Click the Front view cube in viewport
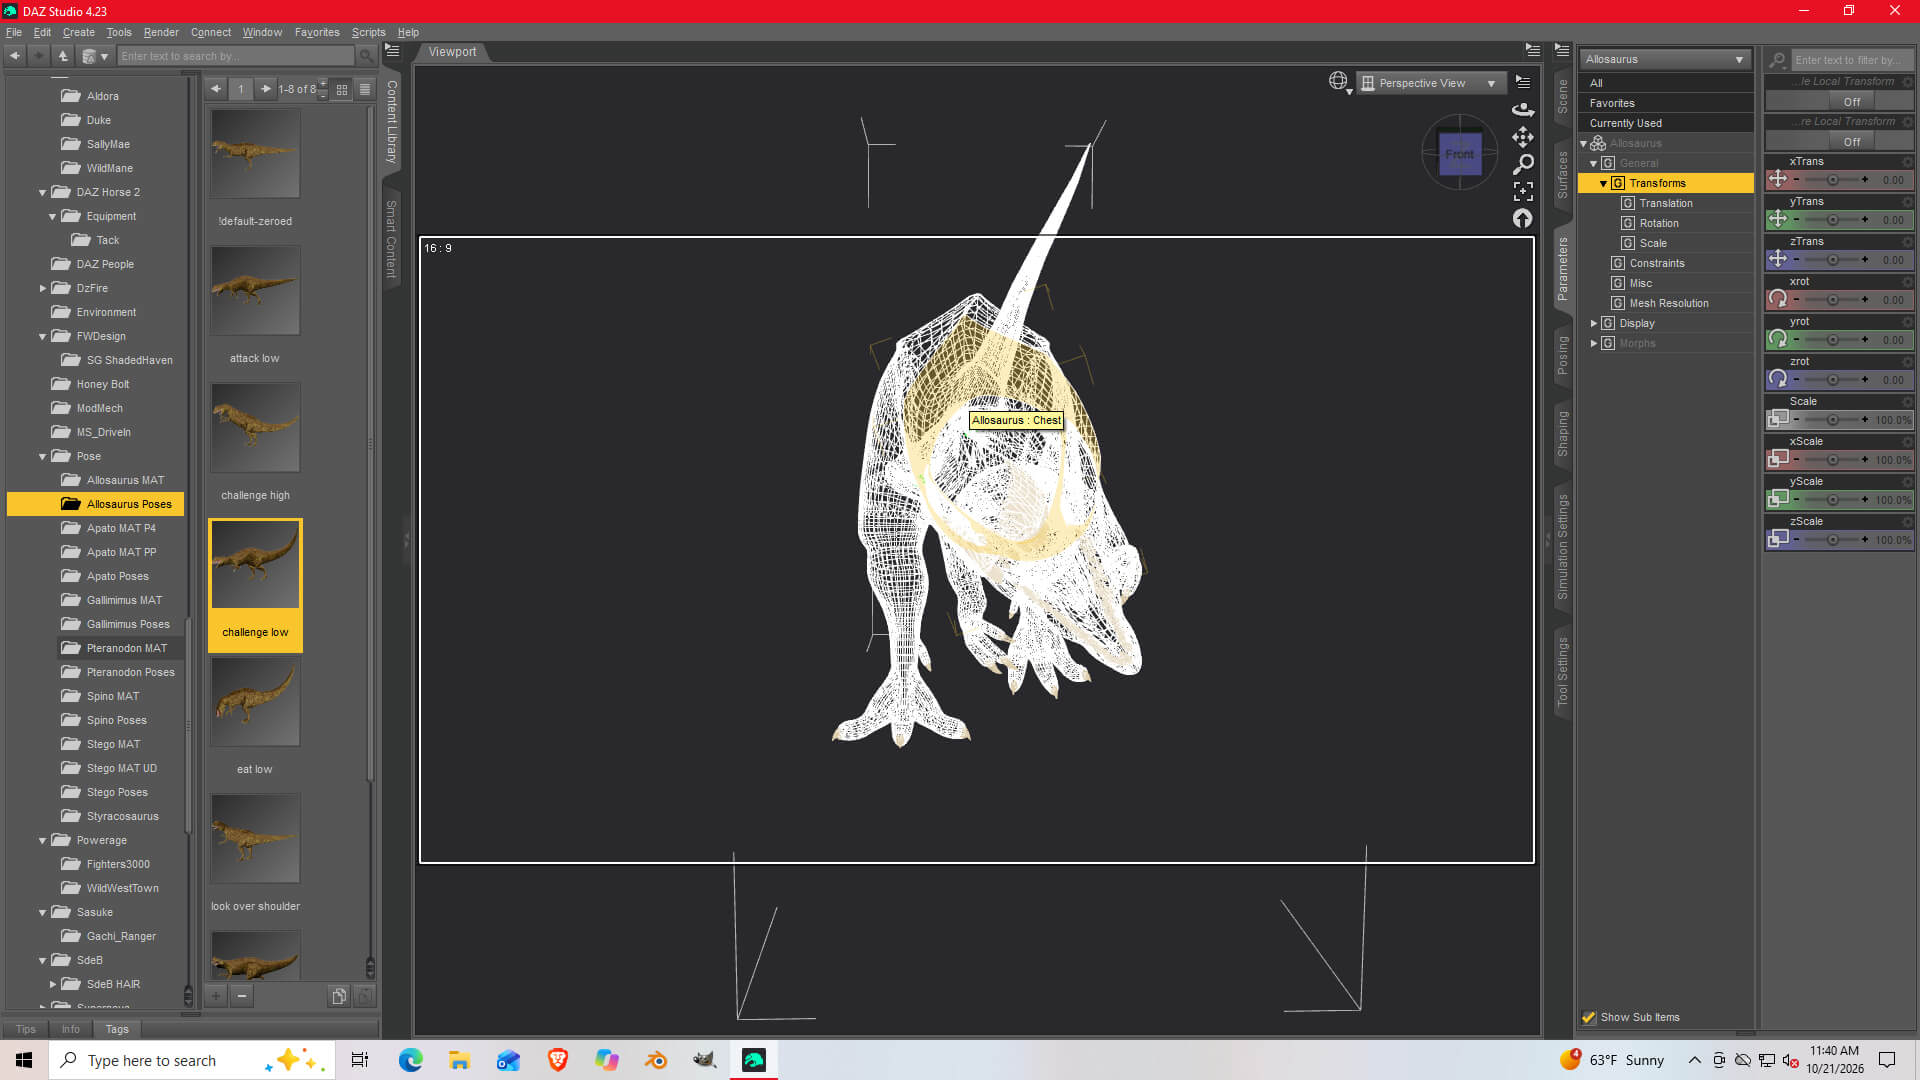The image size is (1920, 1080). coord(1460,154)
